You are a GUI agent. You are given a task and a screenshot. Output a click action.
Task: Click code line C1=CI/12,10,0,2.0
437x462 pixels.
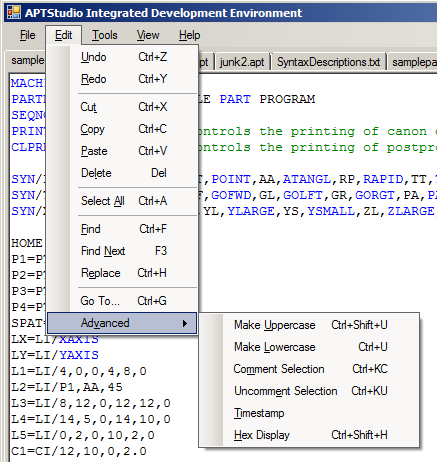click(x=79, y=451)
